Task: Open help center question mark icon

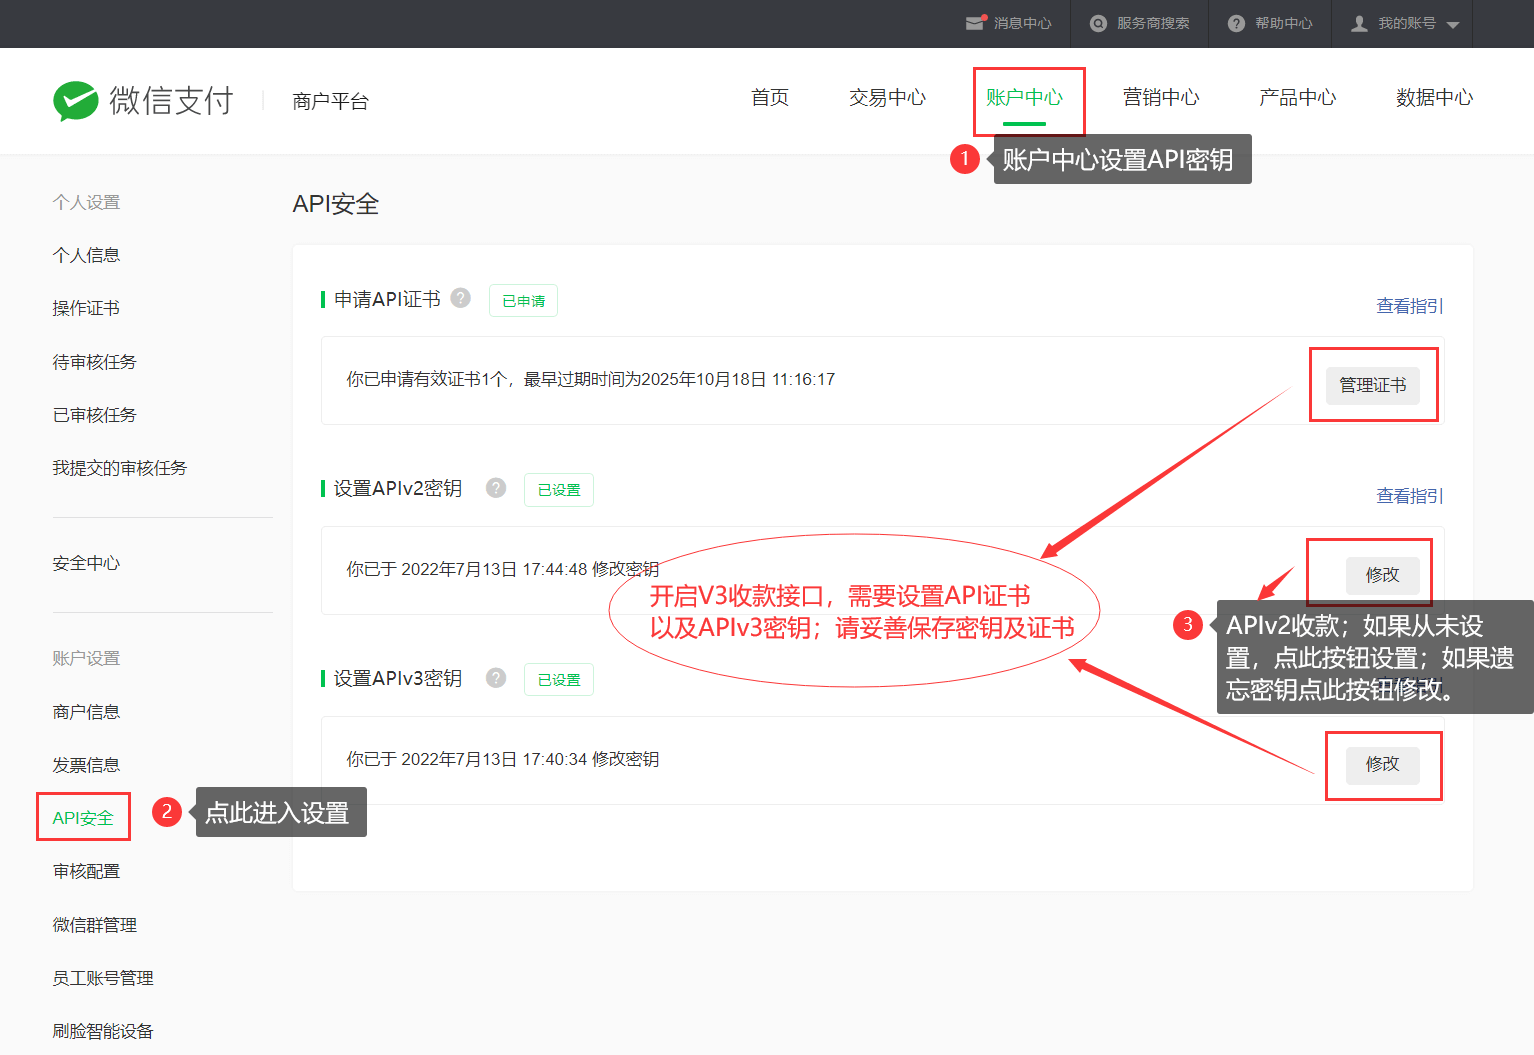Action: coord(1236,23)
